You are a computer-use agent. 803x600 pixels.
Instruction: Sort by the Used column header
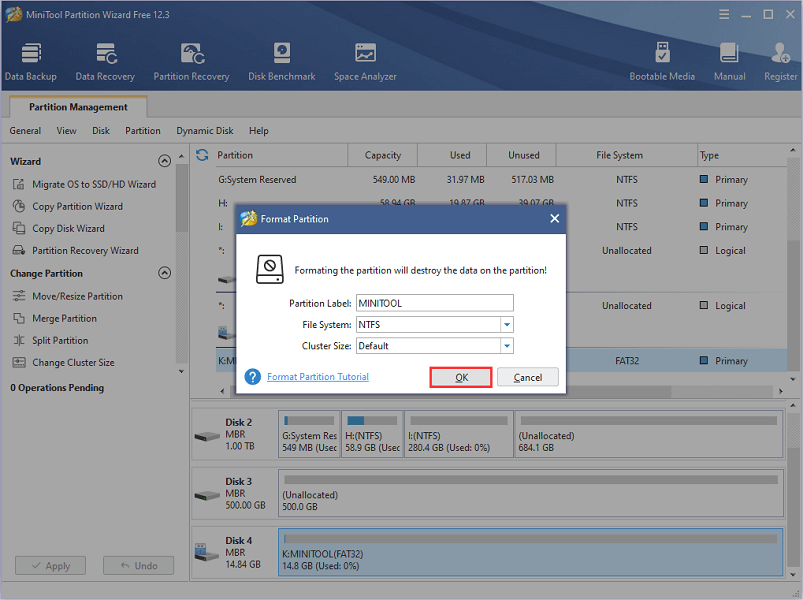(452, 155)
